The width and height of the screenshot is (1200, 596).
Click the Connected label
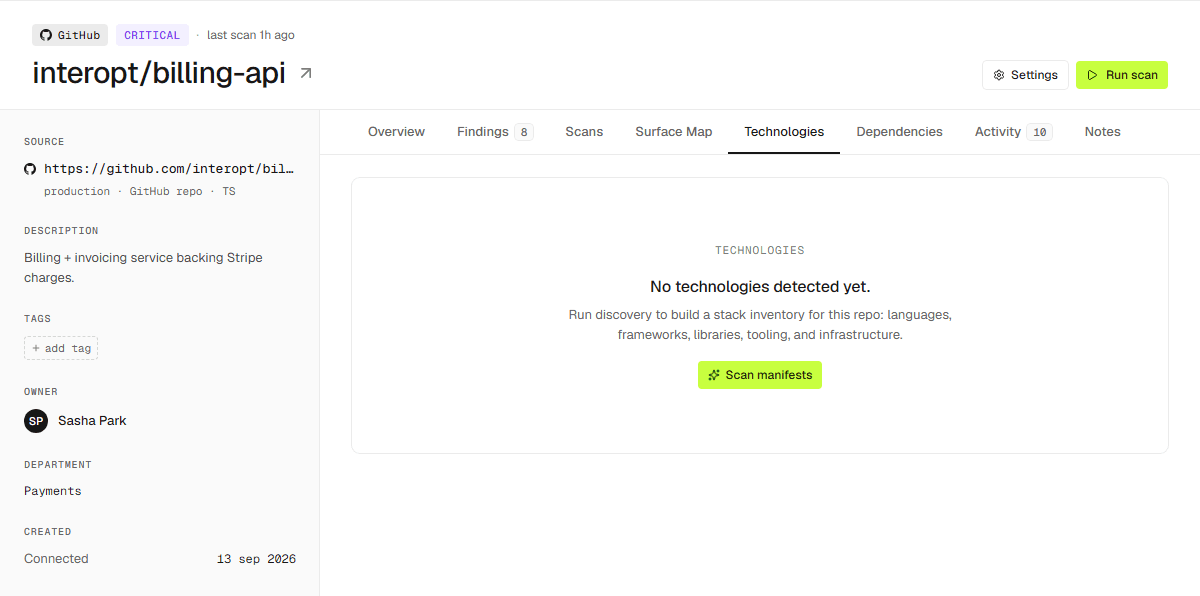click(x=56, y=559)
